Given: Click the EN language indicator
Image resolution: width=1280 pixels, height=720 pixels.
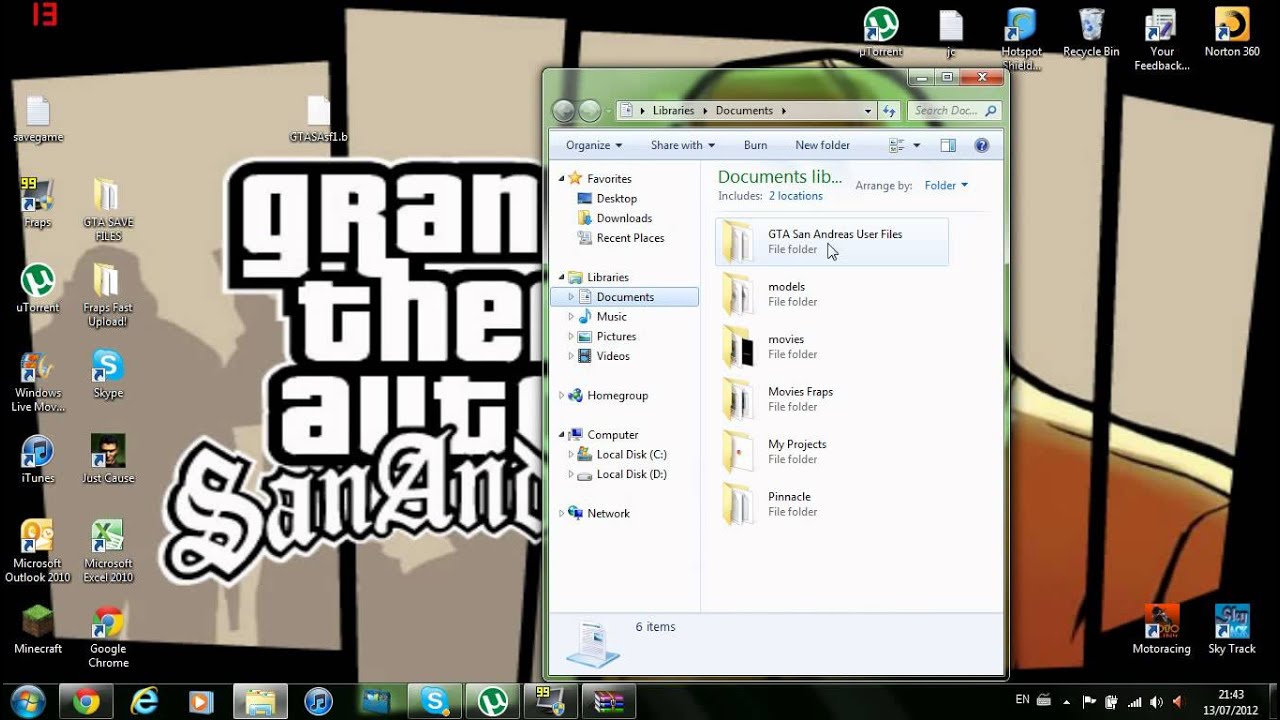Looking at the screenshot, I should tap(1022, 699).
